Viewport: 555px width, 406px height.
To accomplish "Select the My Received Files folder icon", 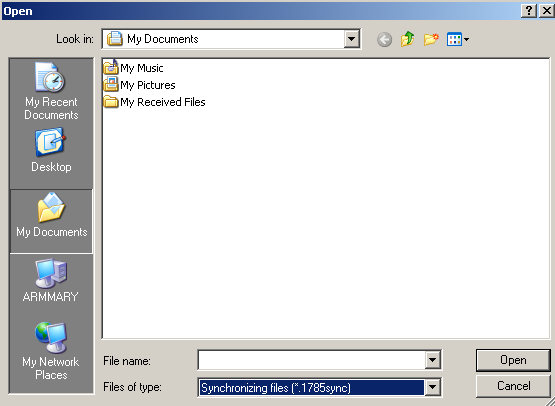I will click(x=111, y=102).
